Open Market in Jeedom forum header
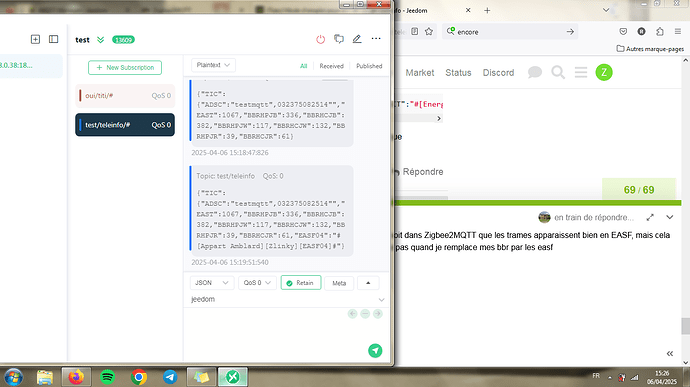Screen dimensions: 690x387 420,73
